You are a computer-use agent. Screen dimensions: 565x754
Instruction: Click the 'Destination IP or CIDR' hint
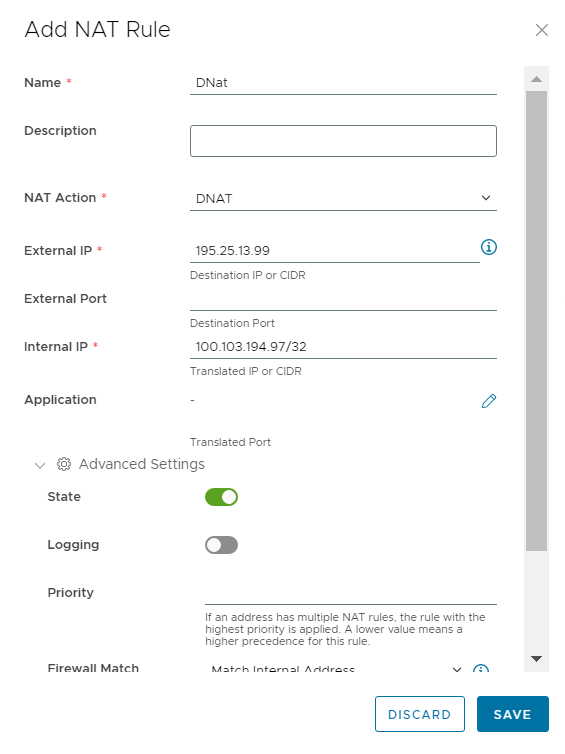pos(248,275)
